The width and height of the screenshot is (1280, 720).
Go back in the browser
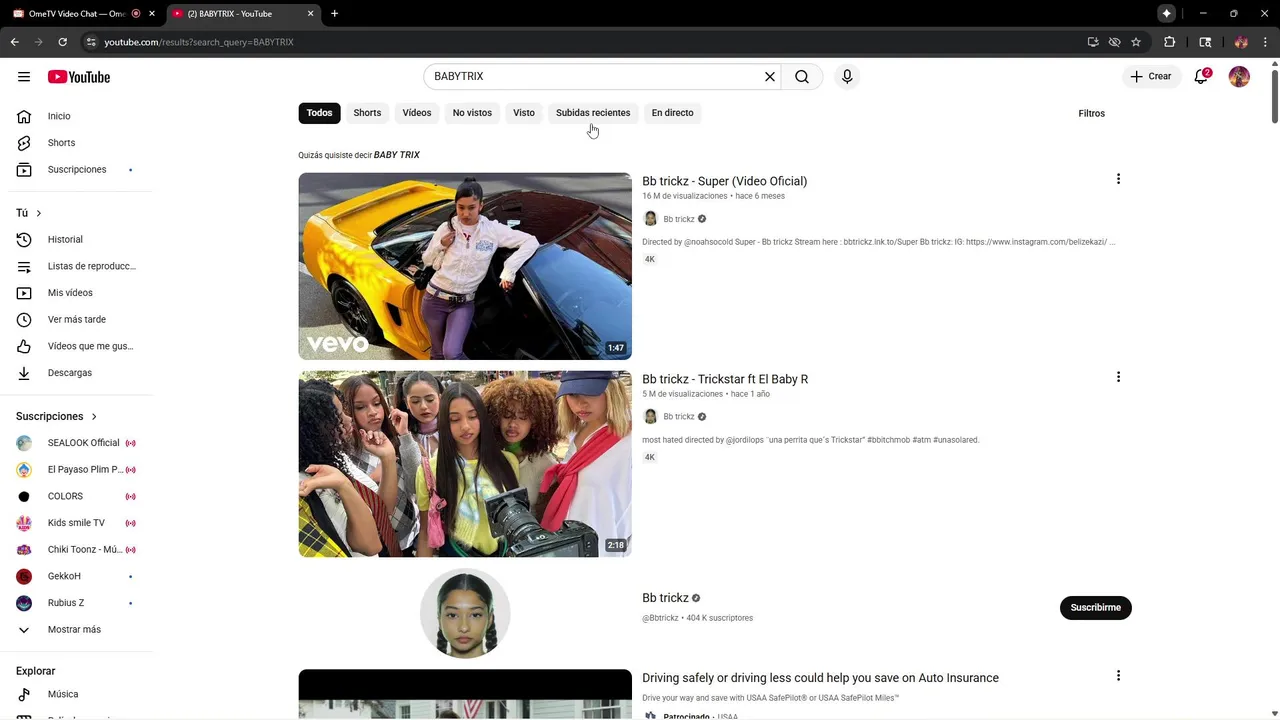[x=14, y=42]
